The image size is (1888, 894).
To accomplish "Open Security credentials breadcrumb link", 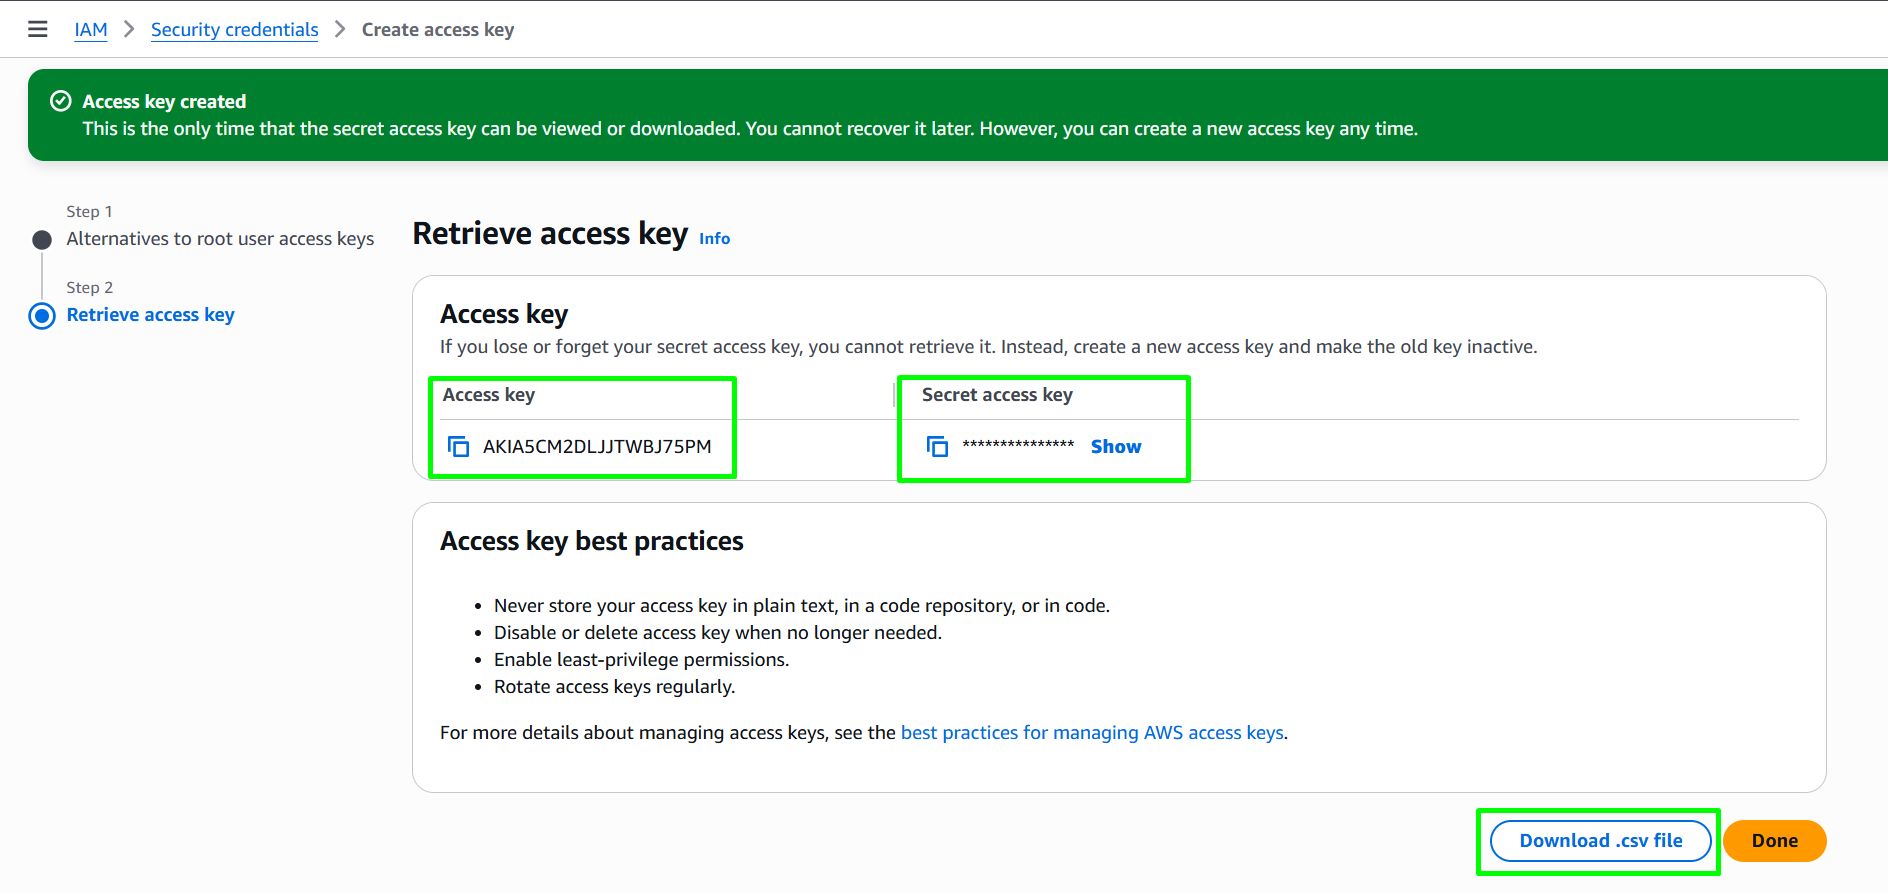I will pyautogui.click(x=235, y=30).
